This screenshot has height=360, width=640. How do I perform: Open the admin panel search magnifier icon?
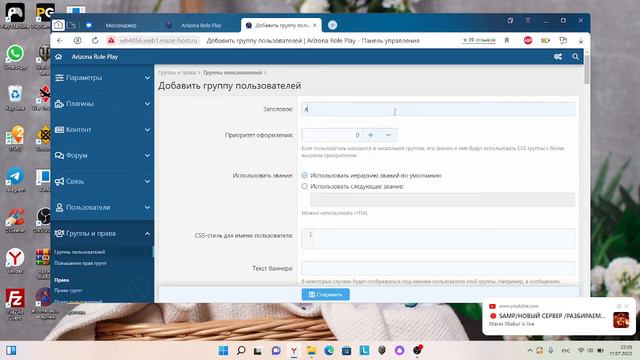tap(575, 57)
